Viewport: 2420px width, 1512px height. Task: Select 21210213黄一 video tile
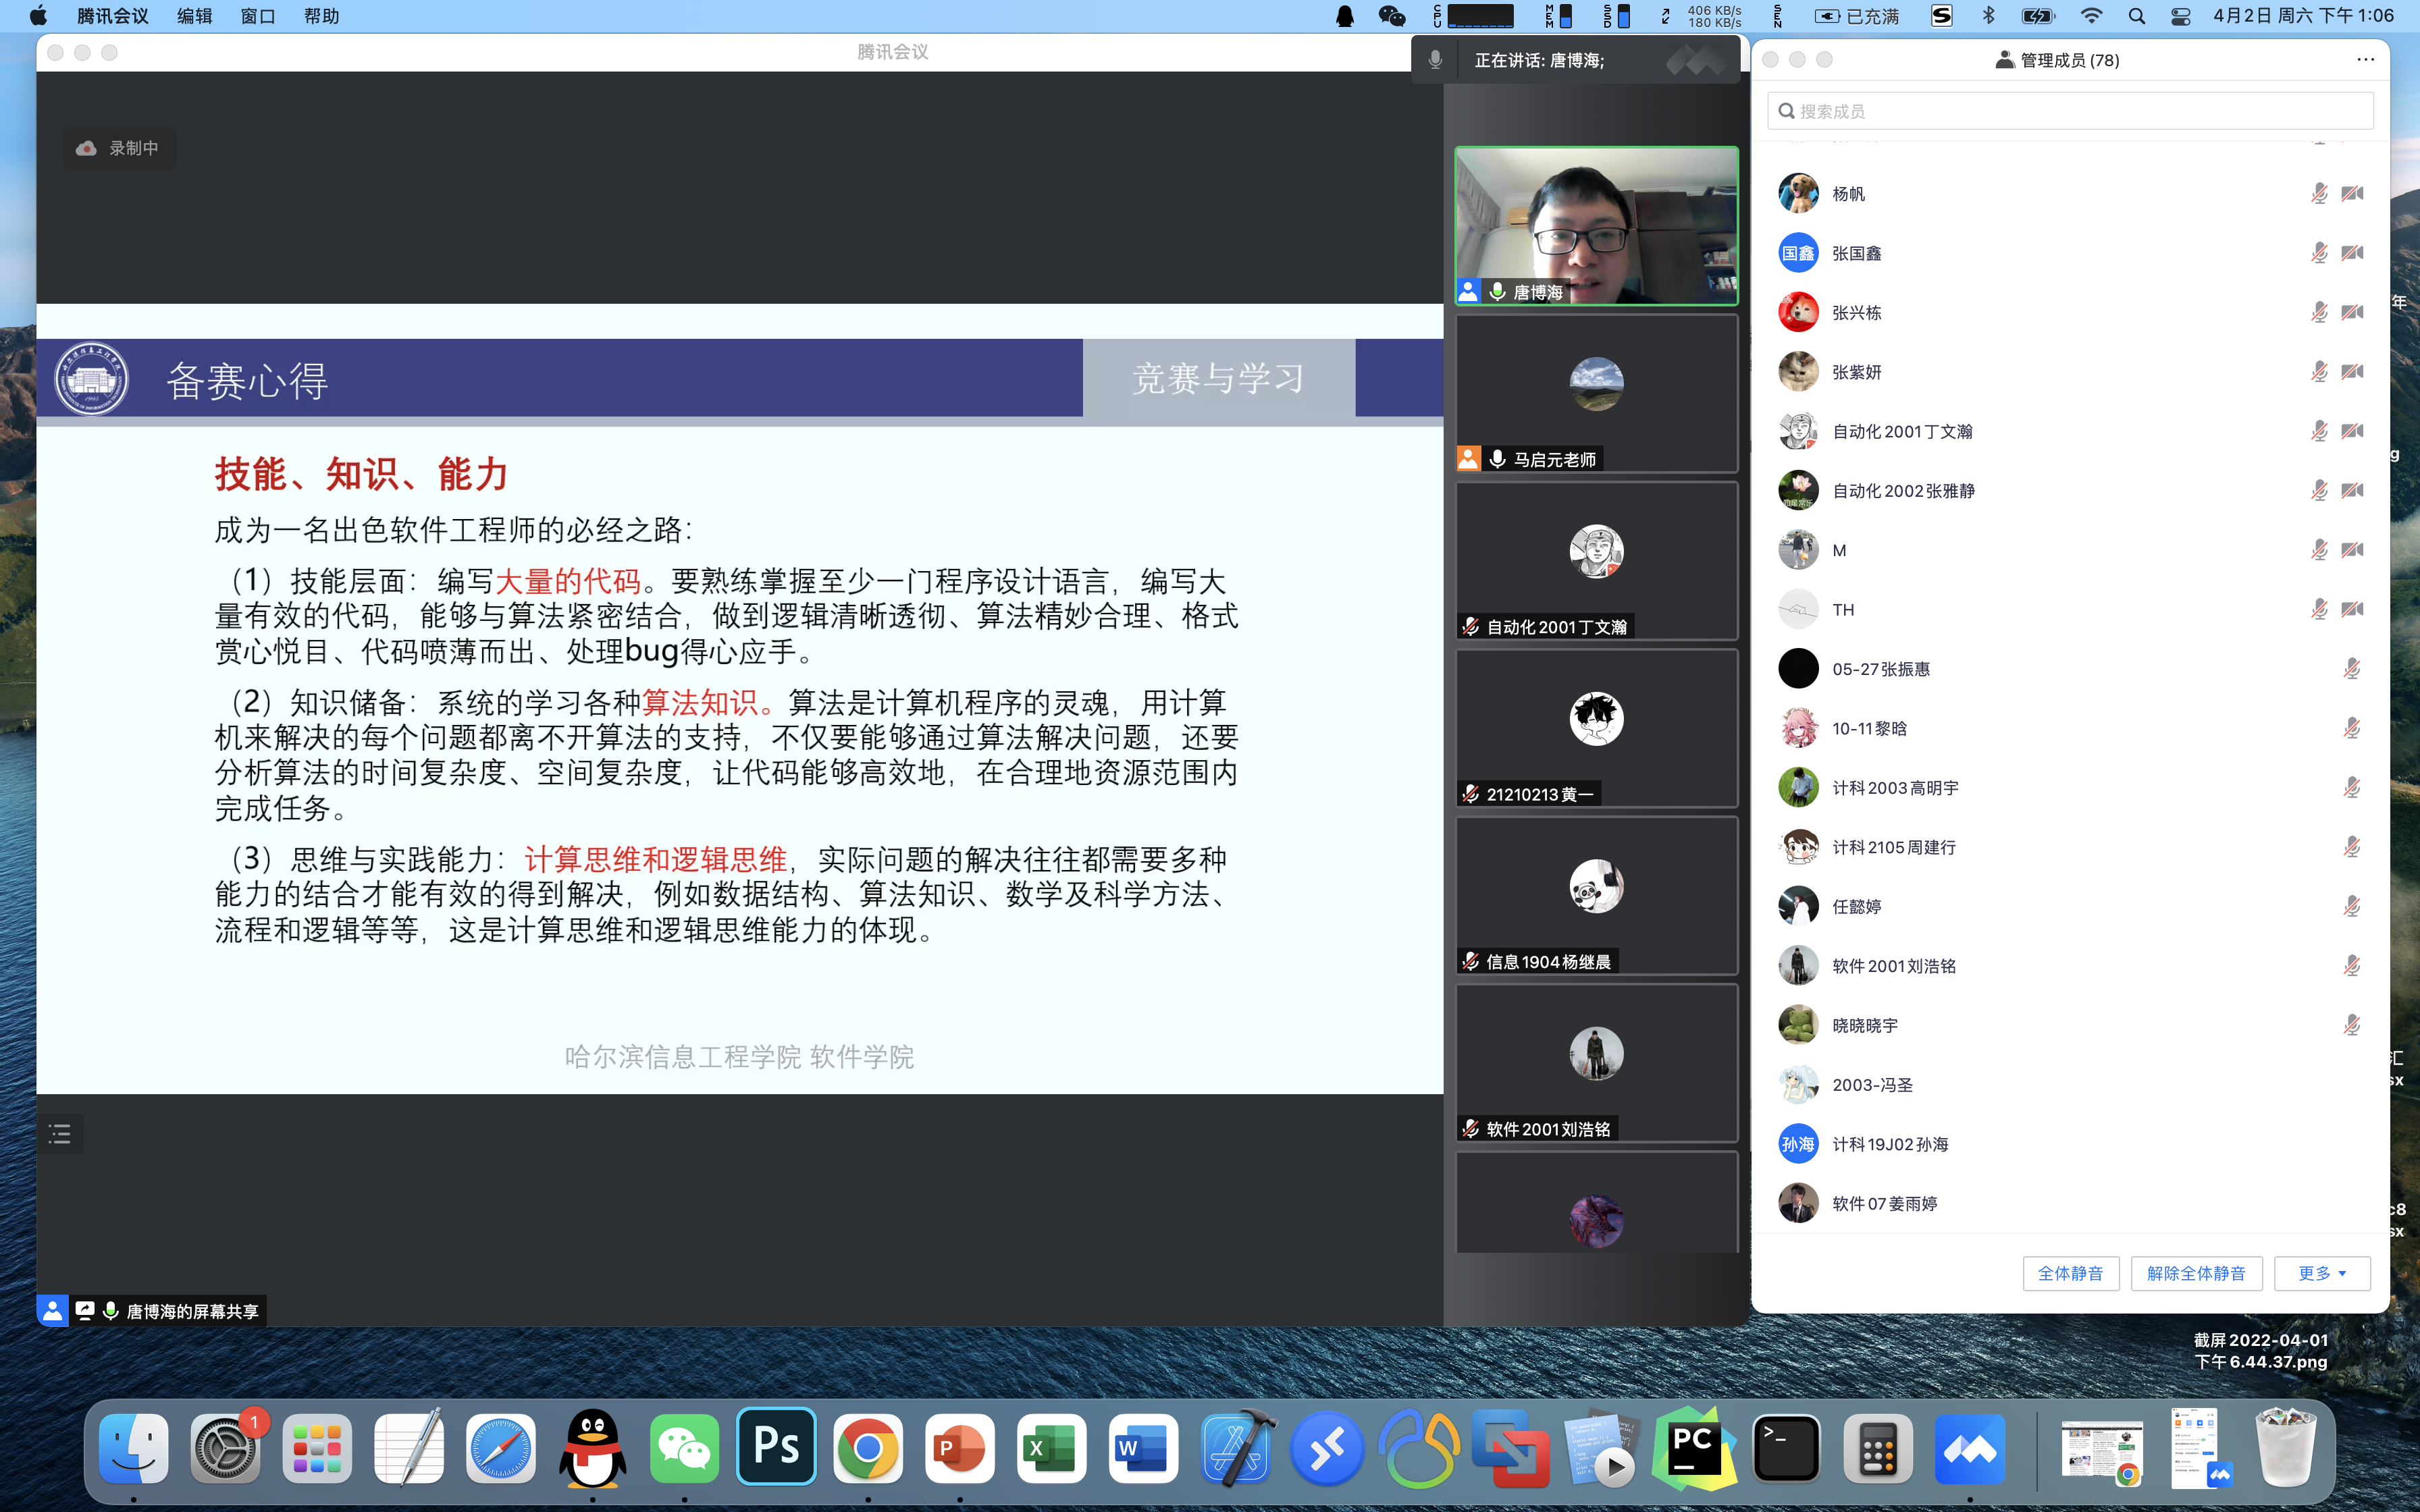pos(1597,728)
